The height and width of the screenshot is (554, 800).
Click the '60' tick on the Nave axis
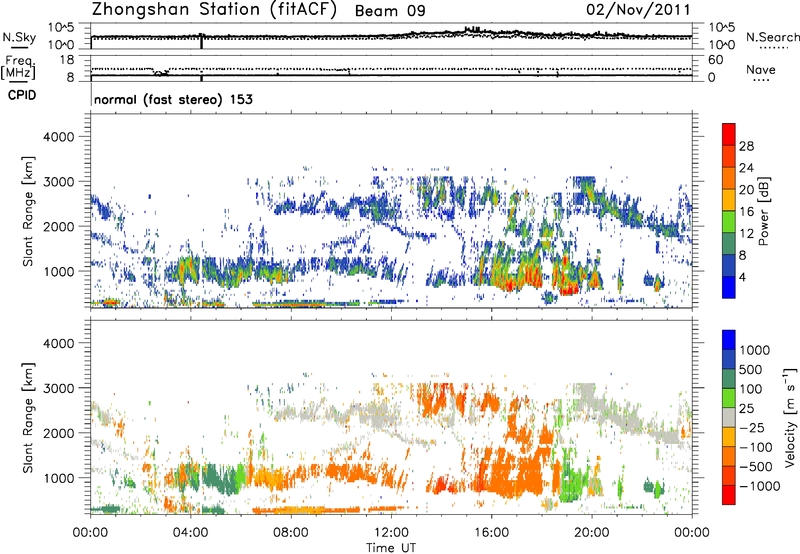coord(716,60)
